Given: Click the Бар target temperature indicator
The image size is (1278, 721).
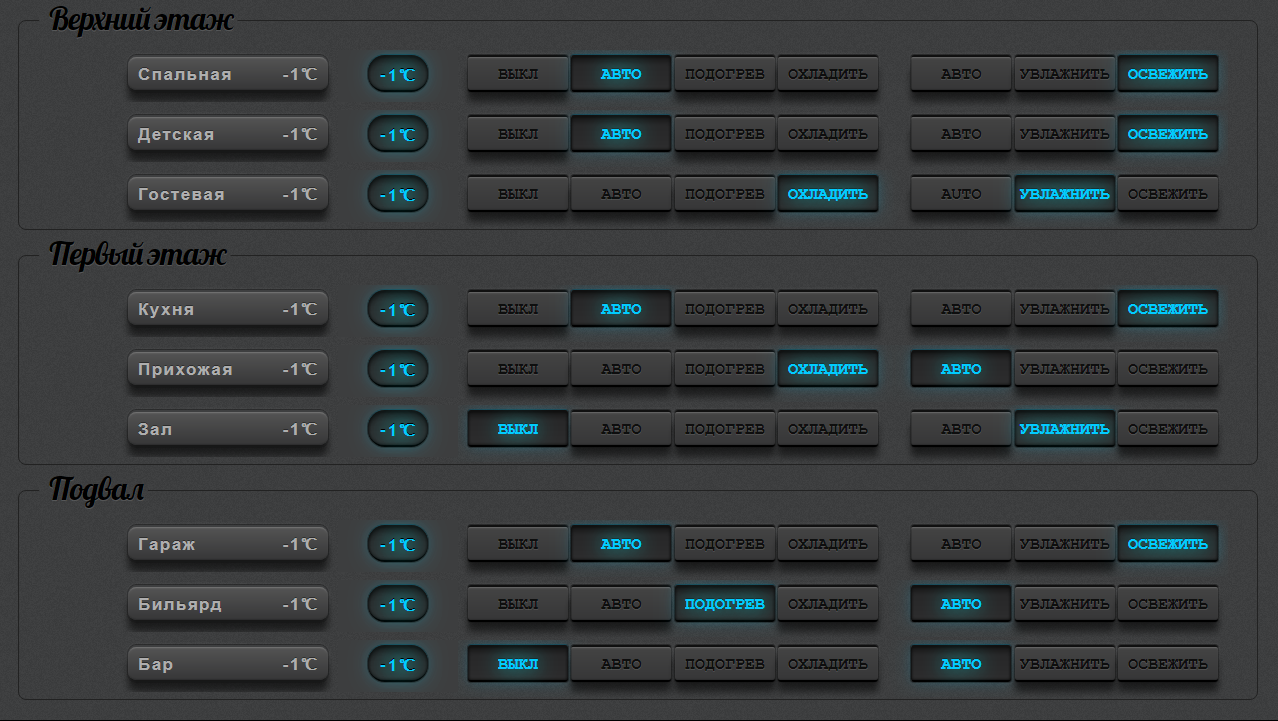Looking at the screenshot, I should point(398,665).
